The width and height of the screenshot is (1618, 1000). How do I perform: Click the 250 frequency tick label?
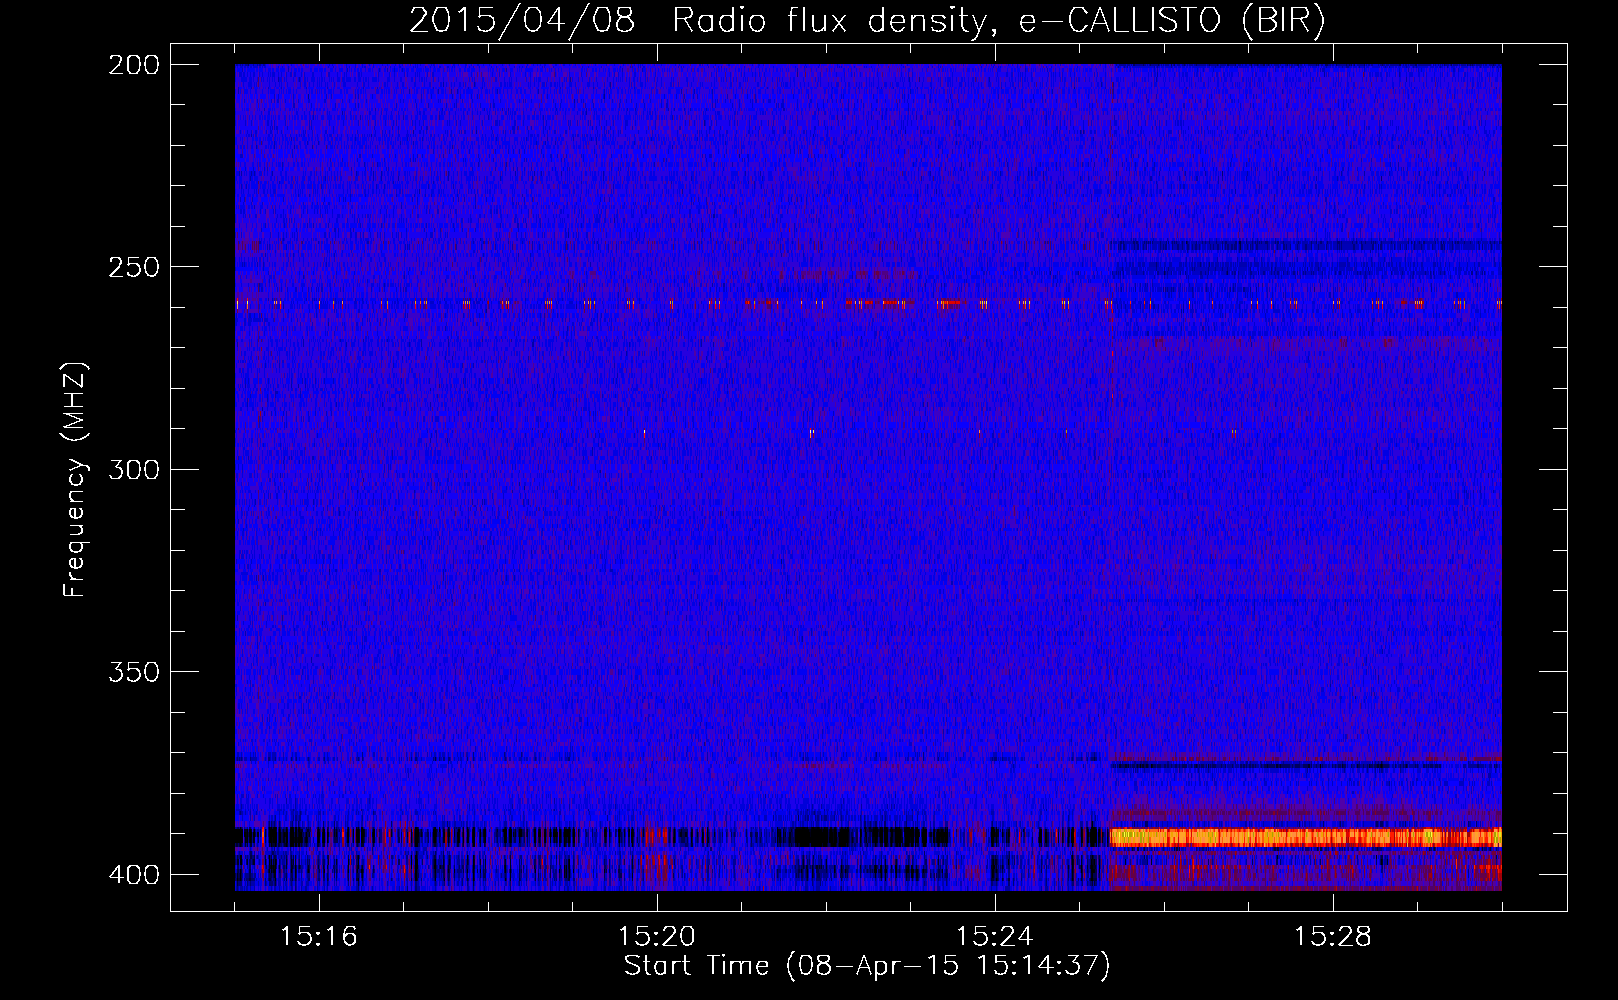pos(134,267)
